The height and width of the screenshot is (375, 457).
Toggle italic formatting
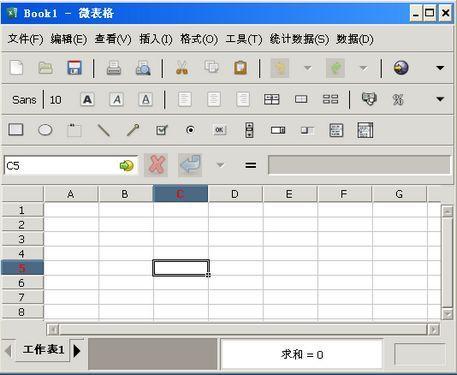coord(116,99)
